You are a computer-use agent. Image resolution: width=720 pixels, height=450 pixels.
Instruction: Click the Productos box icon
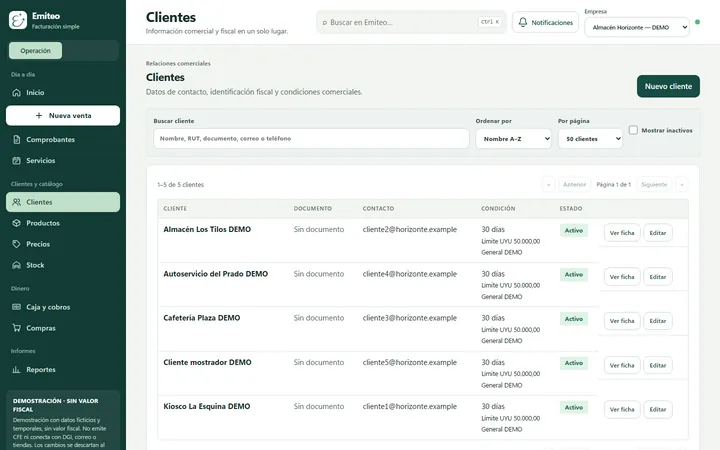click(17, 223)
